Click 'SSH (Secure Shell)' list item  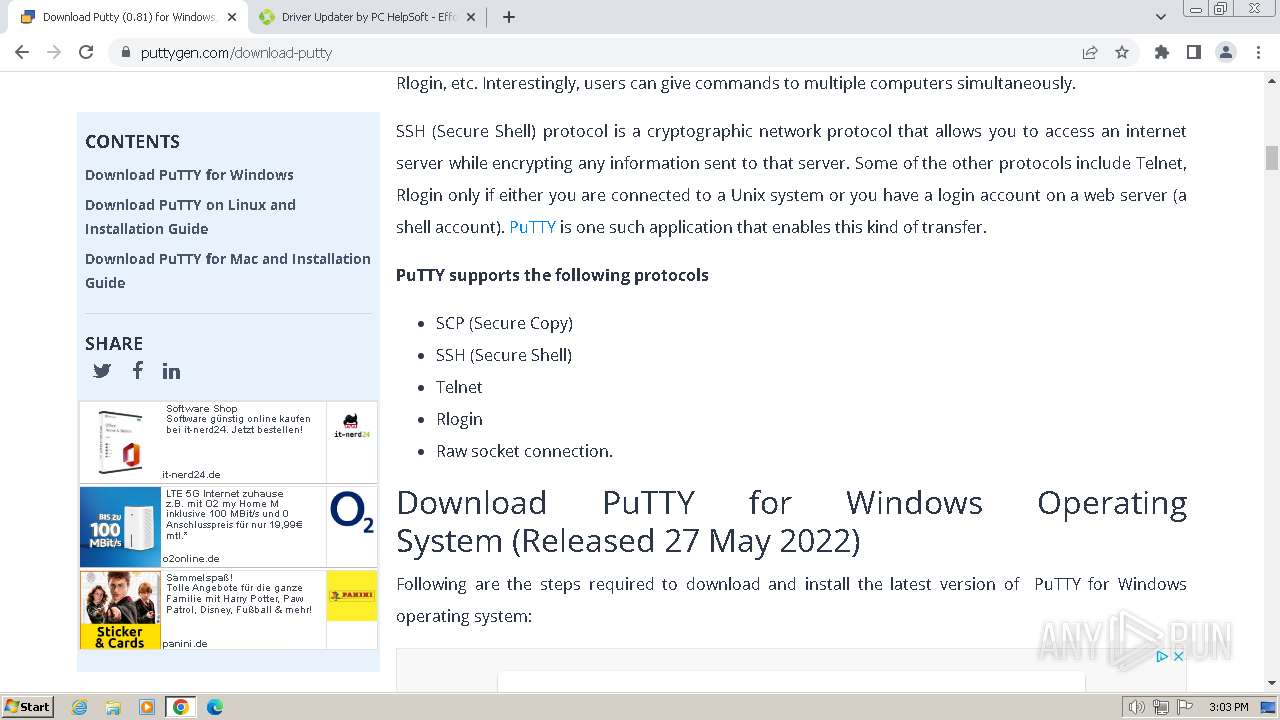[504, 355]
